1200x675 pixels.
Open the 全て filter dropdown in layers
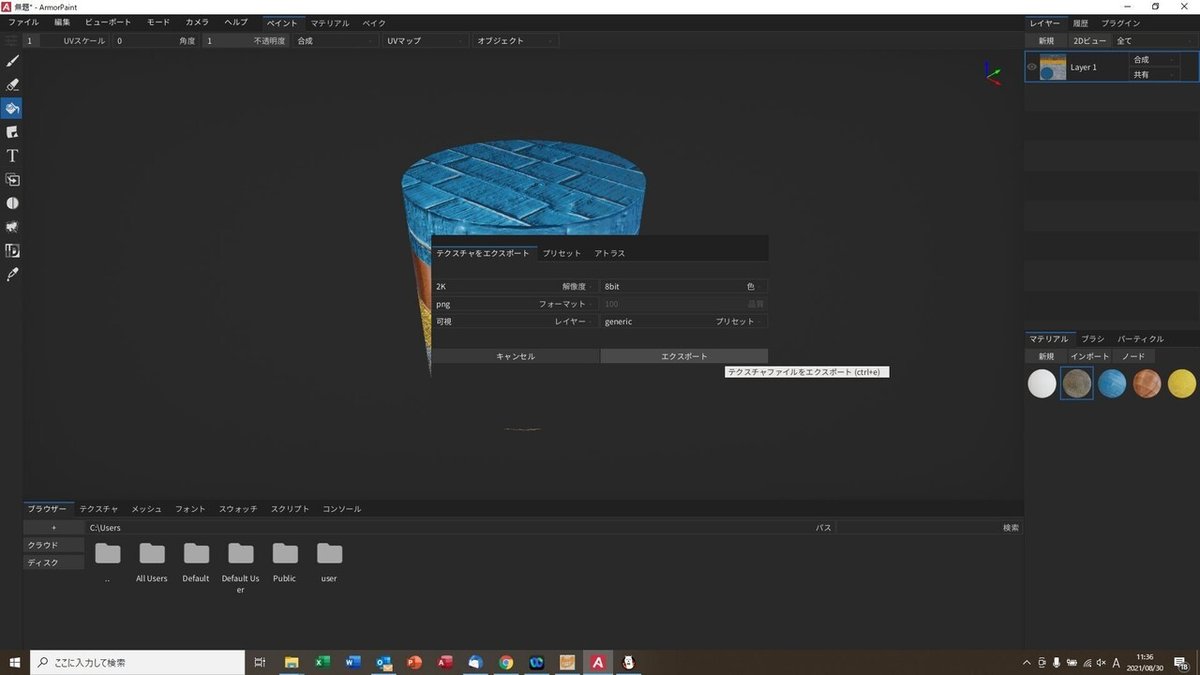click(x=1155, y=41)
